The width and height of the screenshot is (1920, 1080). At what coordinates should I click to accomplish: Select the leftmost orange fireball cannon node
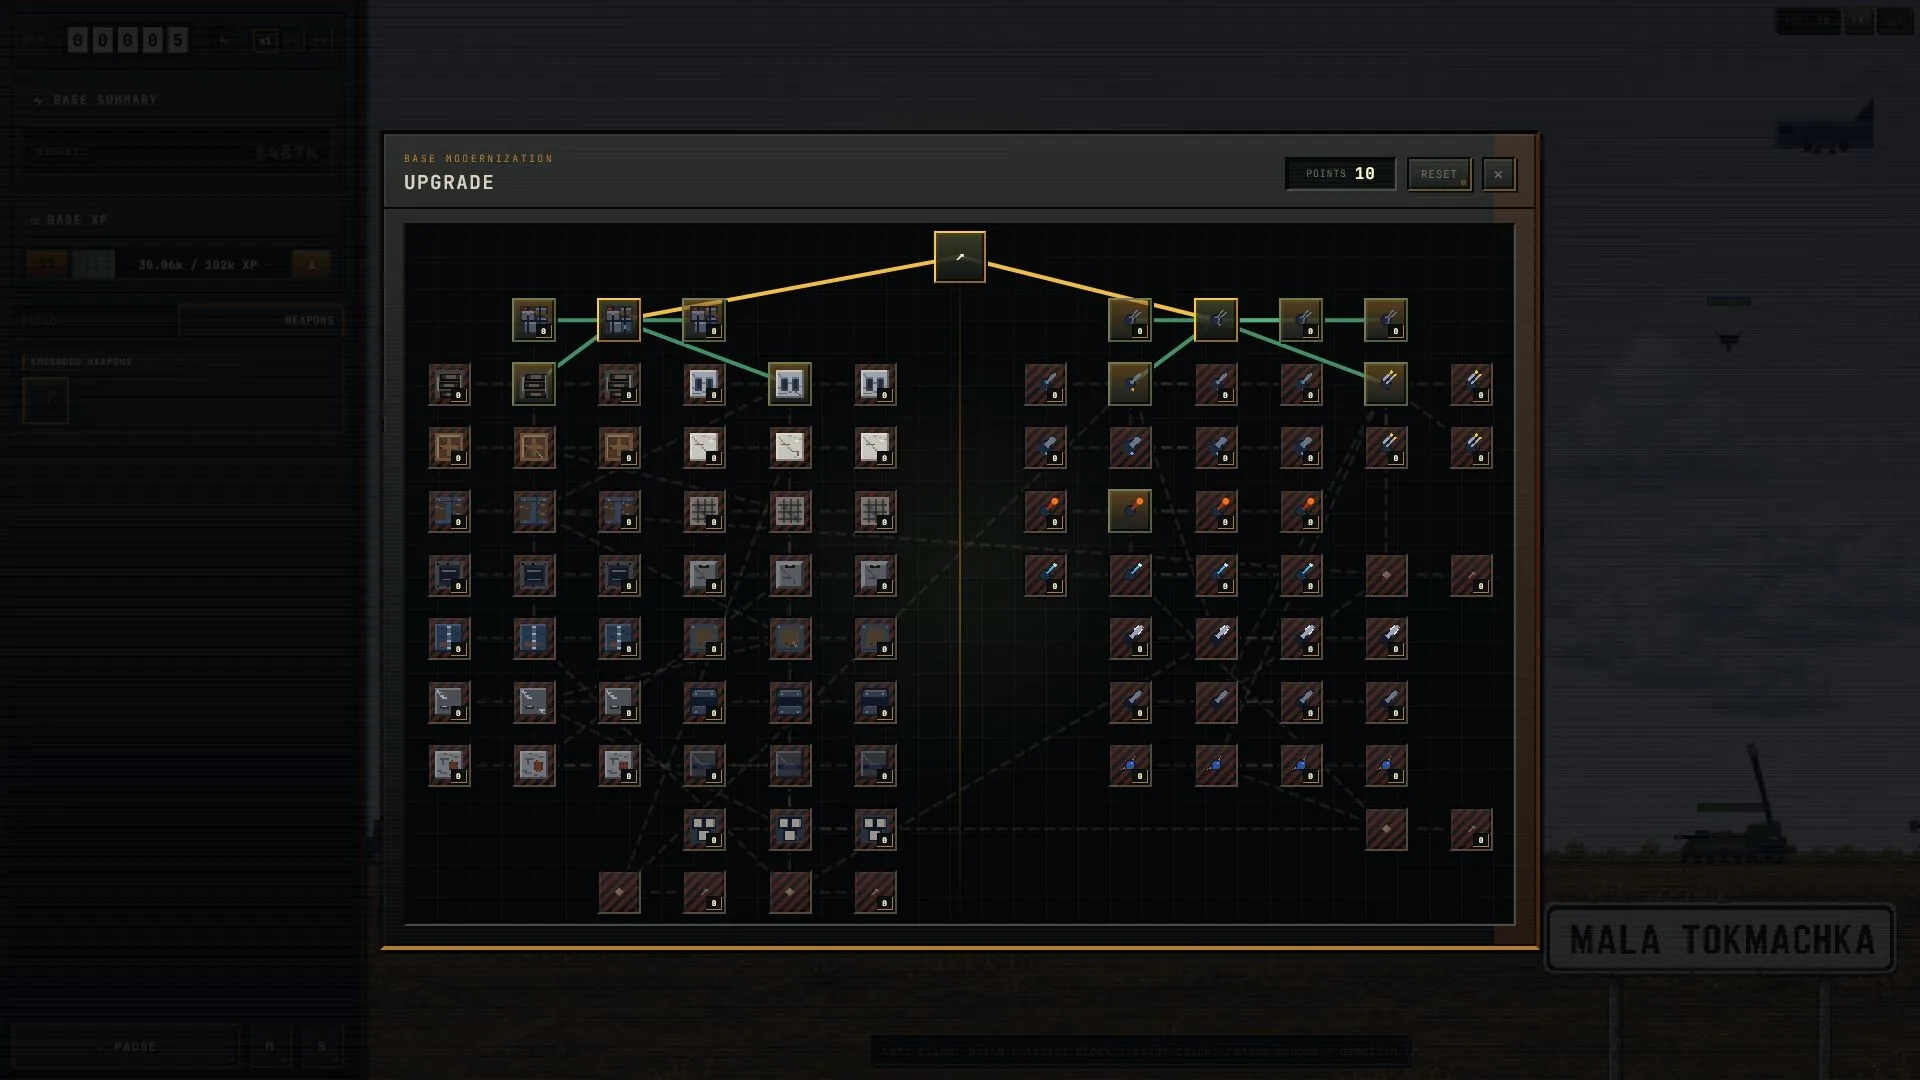(x=1045, y=511)
